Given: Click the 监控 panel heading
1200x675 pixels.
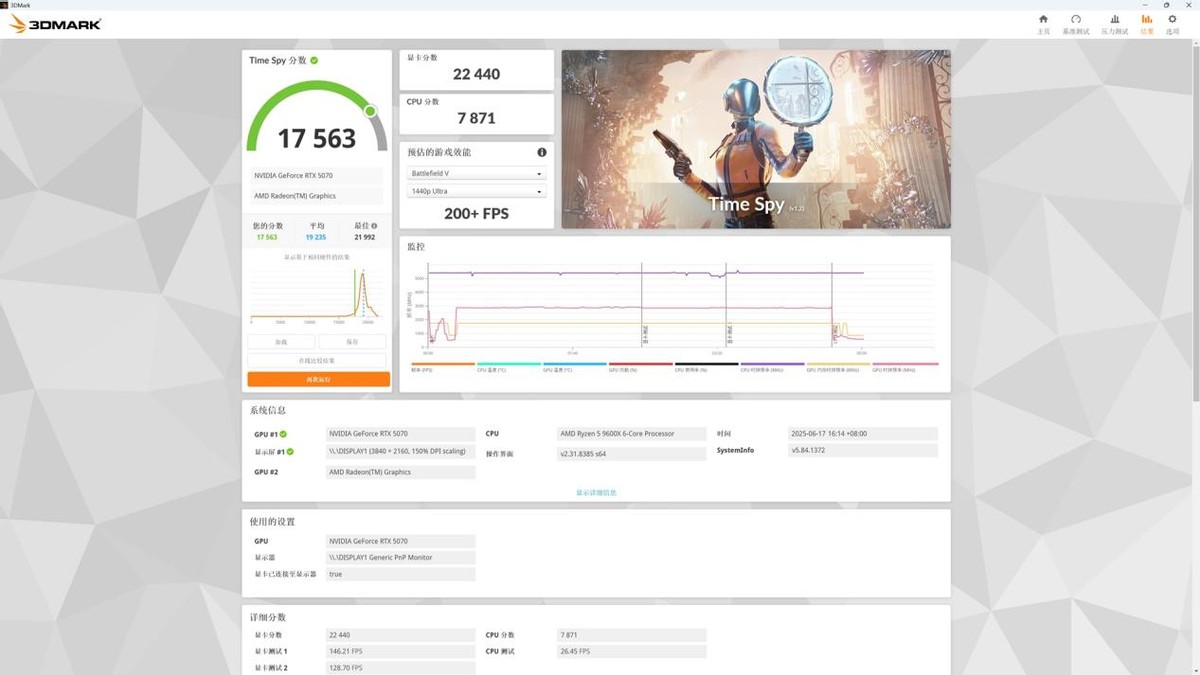Looking at the screenshot, I should coord(416,246).
